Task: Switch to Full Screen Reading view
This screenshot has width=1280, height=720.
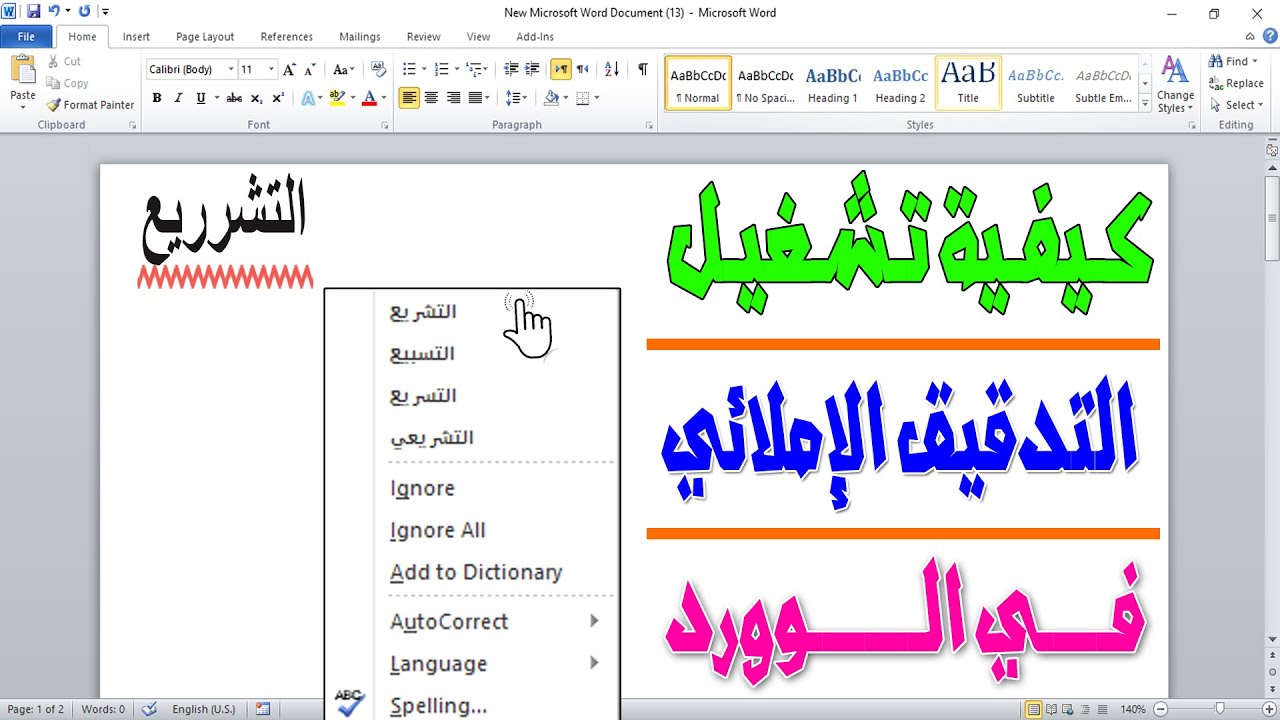Action: tap(1053, 709)
